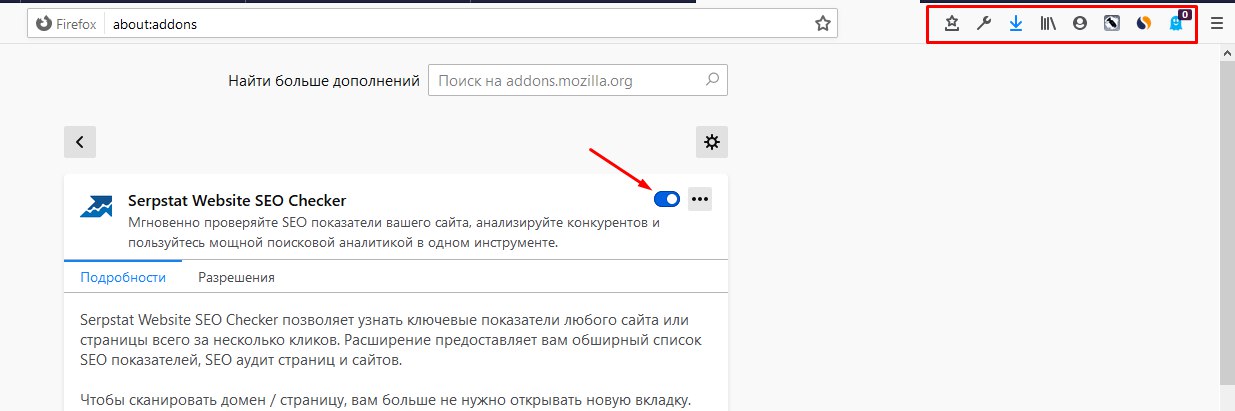Open the developer wrench tool icon
The width and height of the screenshot is (1235, 411).
[x=984, y=24]
